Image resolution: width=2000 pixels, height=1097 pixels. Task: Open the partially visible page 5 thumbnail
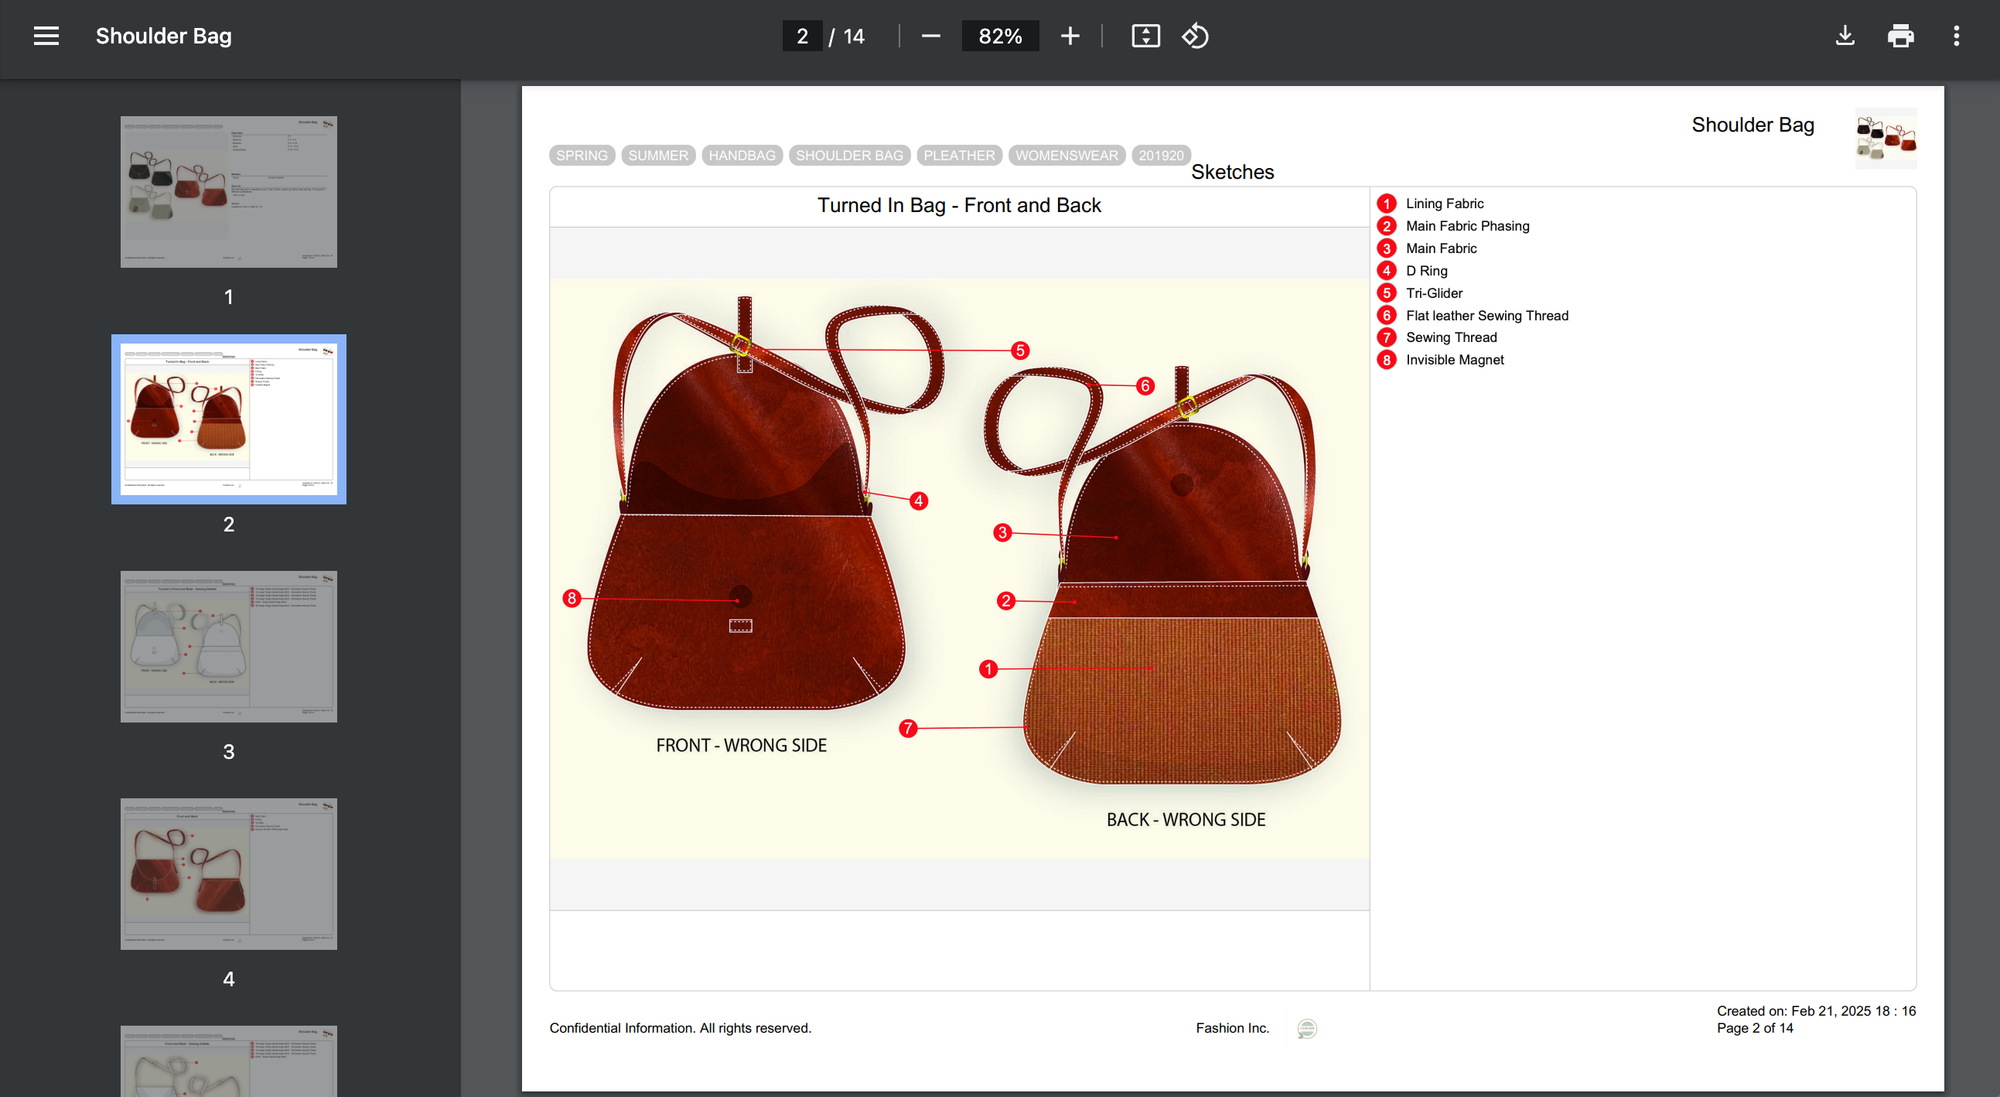(229, 1061)
